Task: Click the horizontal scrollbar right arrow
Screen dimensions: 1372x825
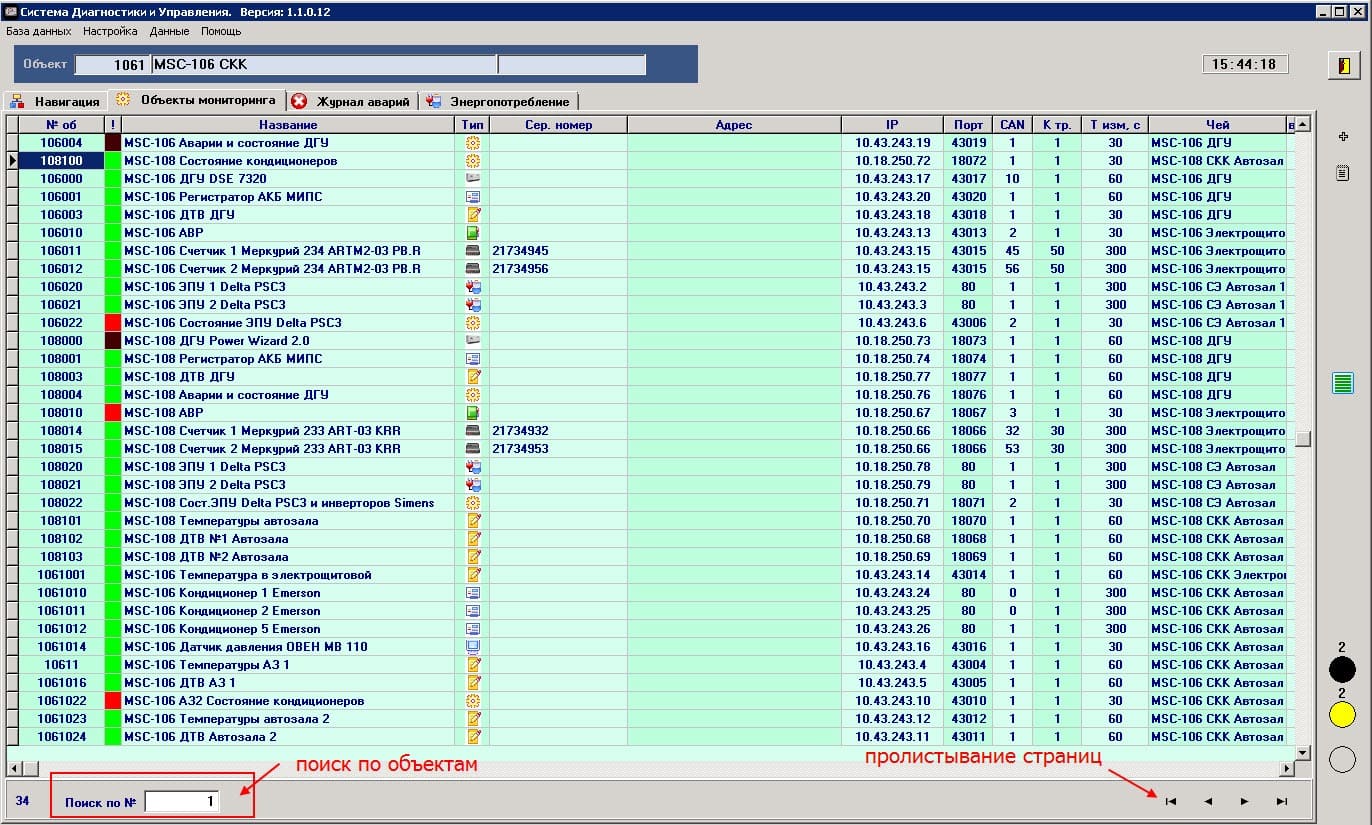Action: click(1287, 769)
